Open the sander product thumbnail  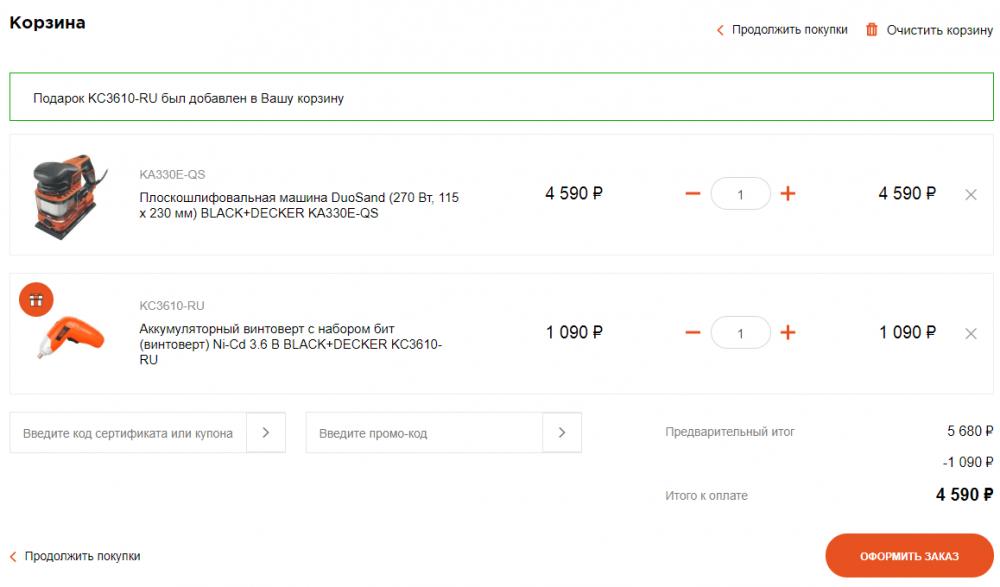(x=69, y=196)
